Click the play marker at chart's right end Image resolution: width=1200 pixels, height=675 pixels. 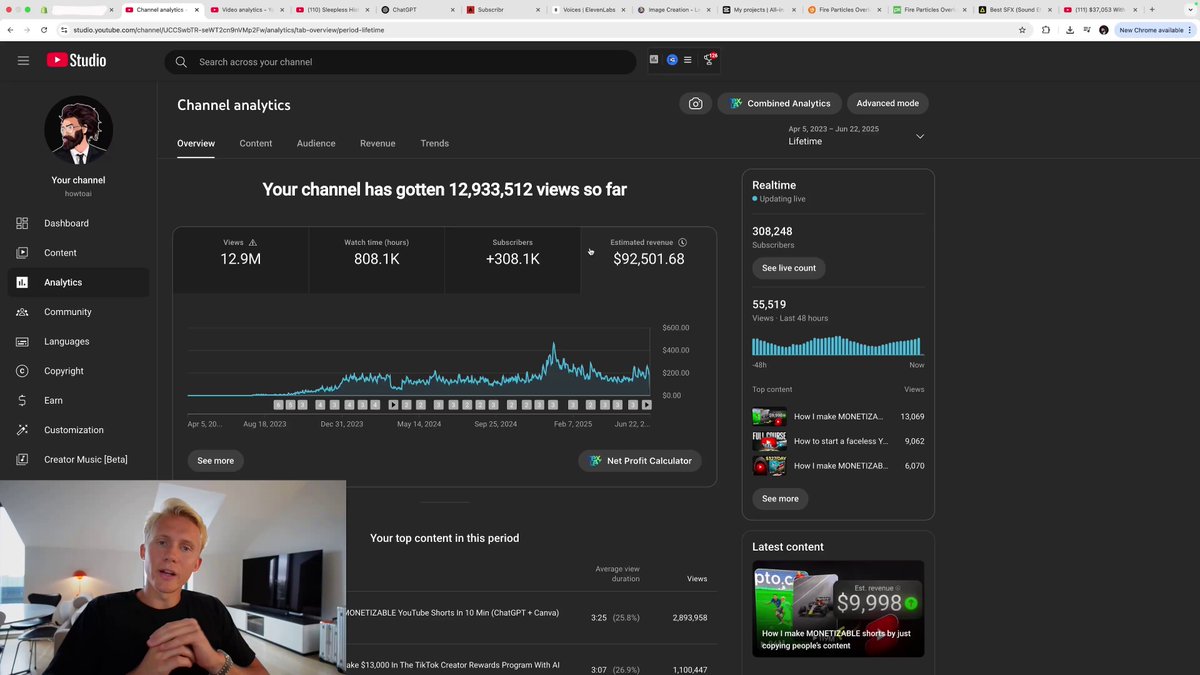[x=646, y=405]
